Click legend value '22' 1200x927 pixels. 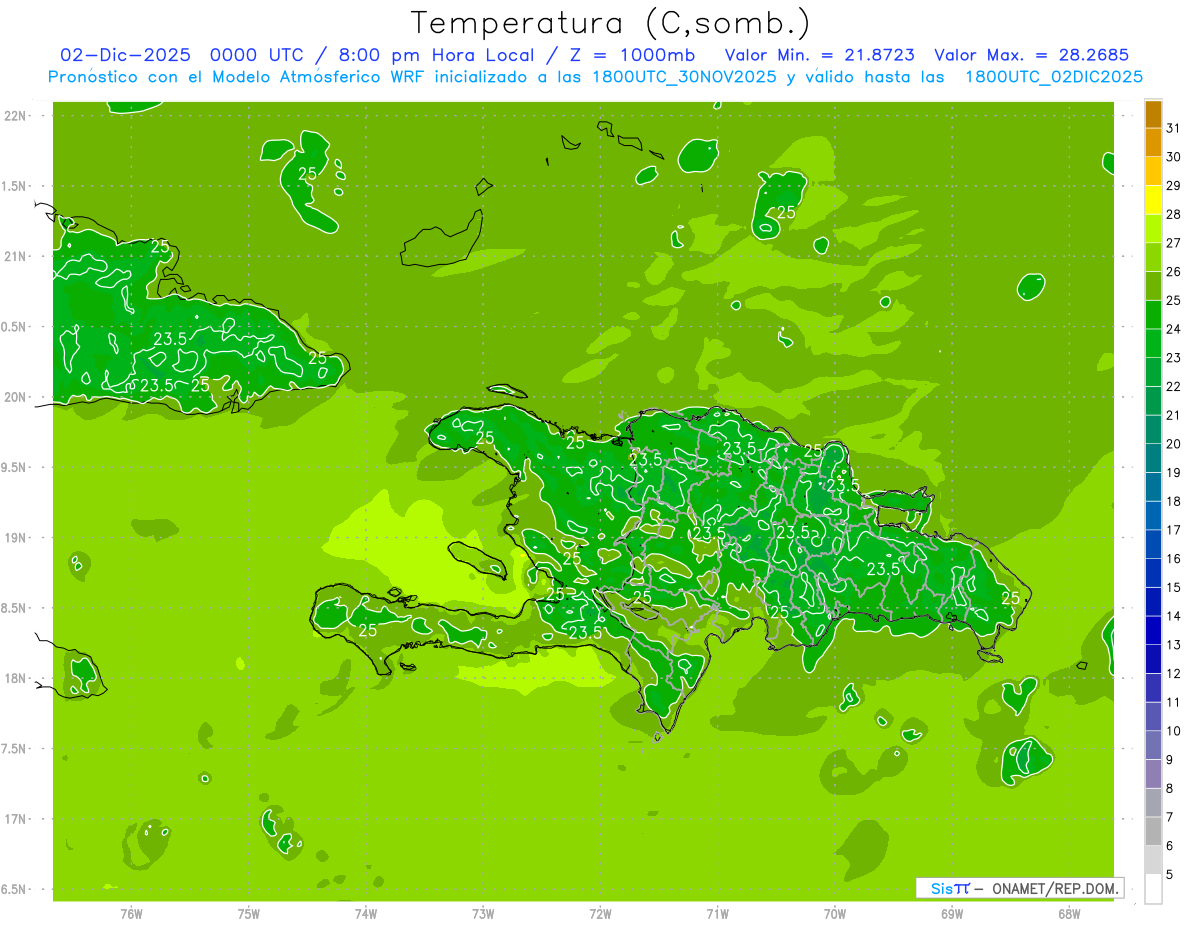1173,387
